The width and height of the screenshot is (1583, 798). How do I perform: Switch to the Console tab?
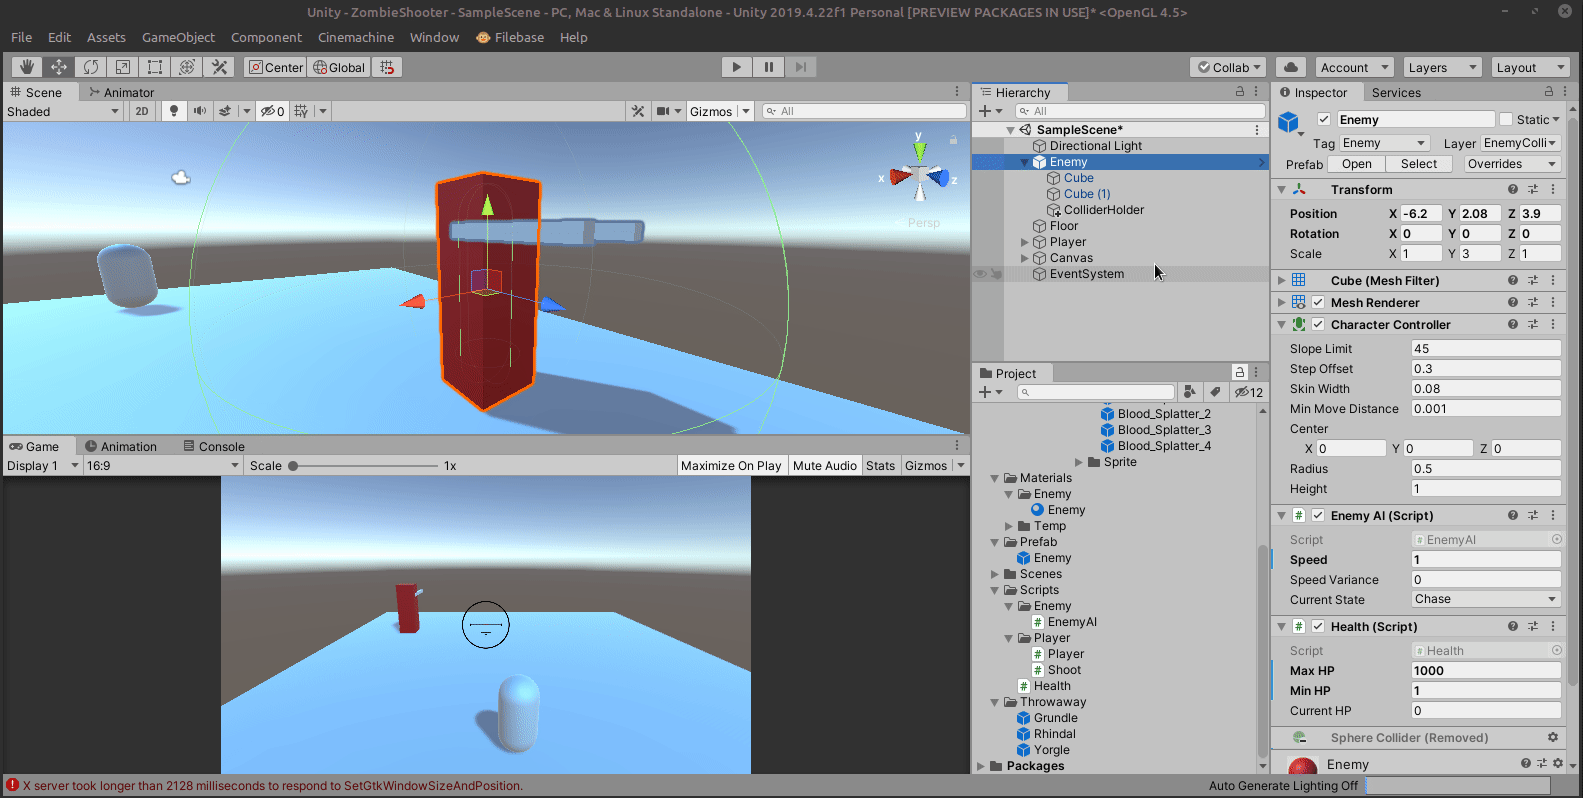[214, 446]
